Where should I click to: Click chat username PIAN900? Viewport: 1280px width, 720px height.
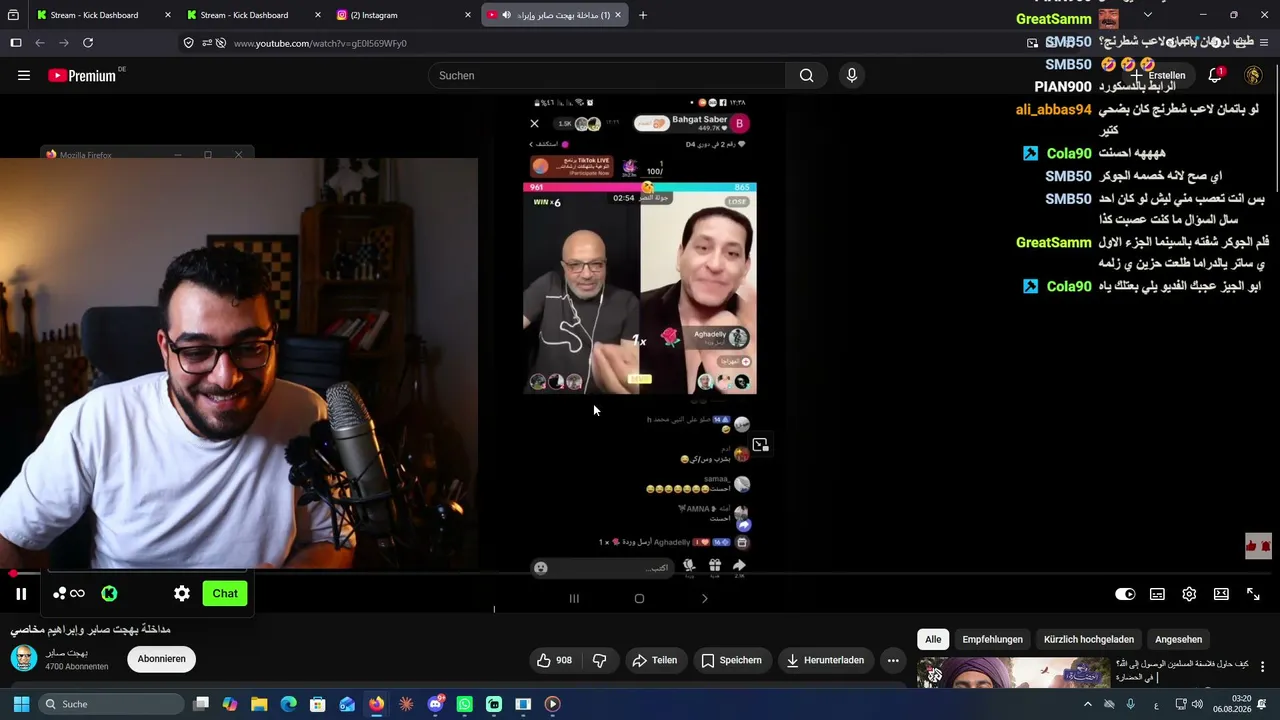(x=1063, y=87)
